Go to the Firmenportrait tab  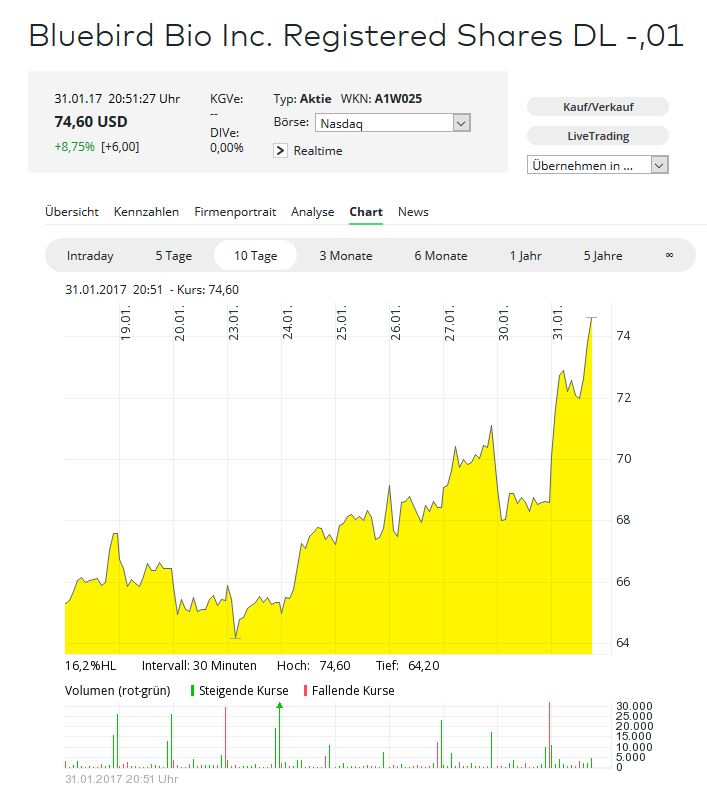[x=235, y=212]
